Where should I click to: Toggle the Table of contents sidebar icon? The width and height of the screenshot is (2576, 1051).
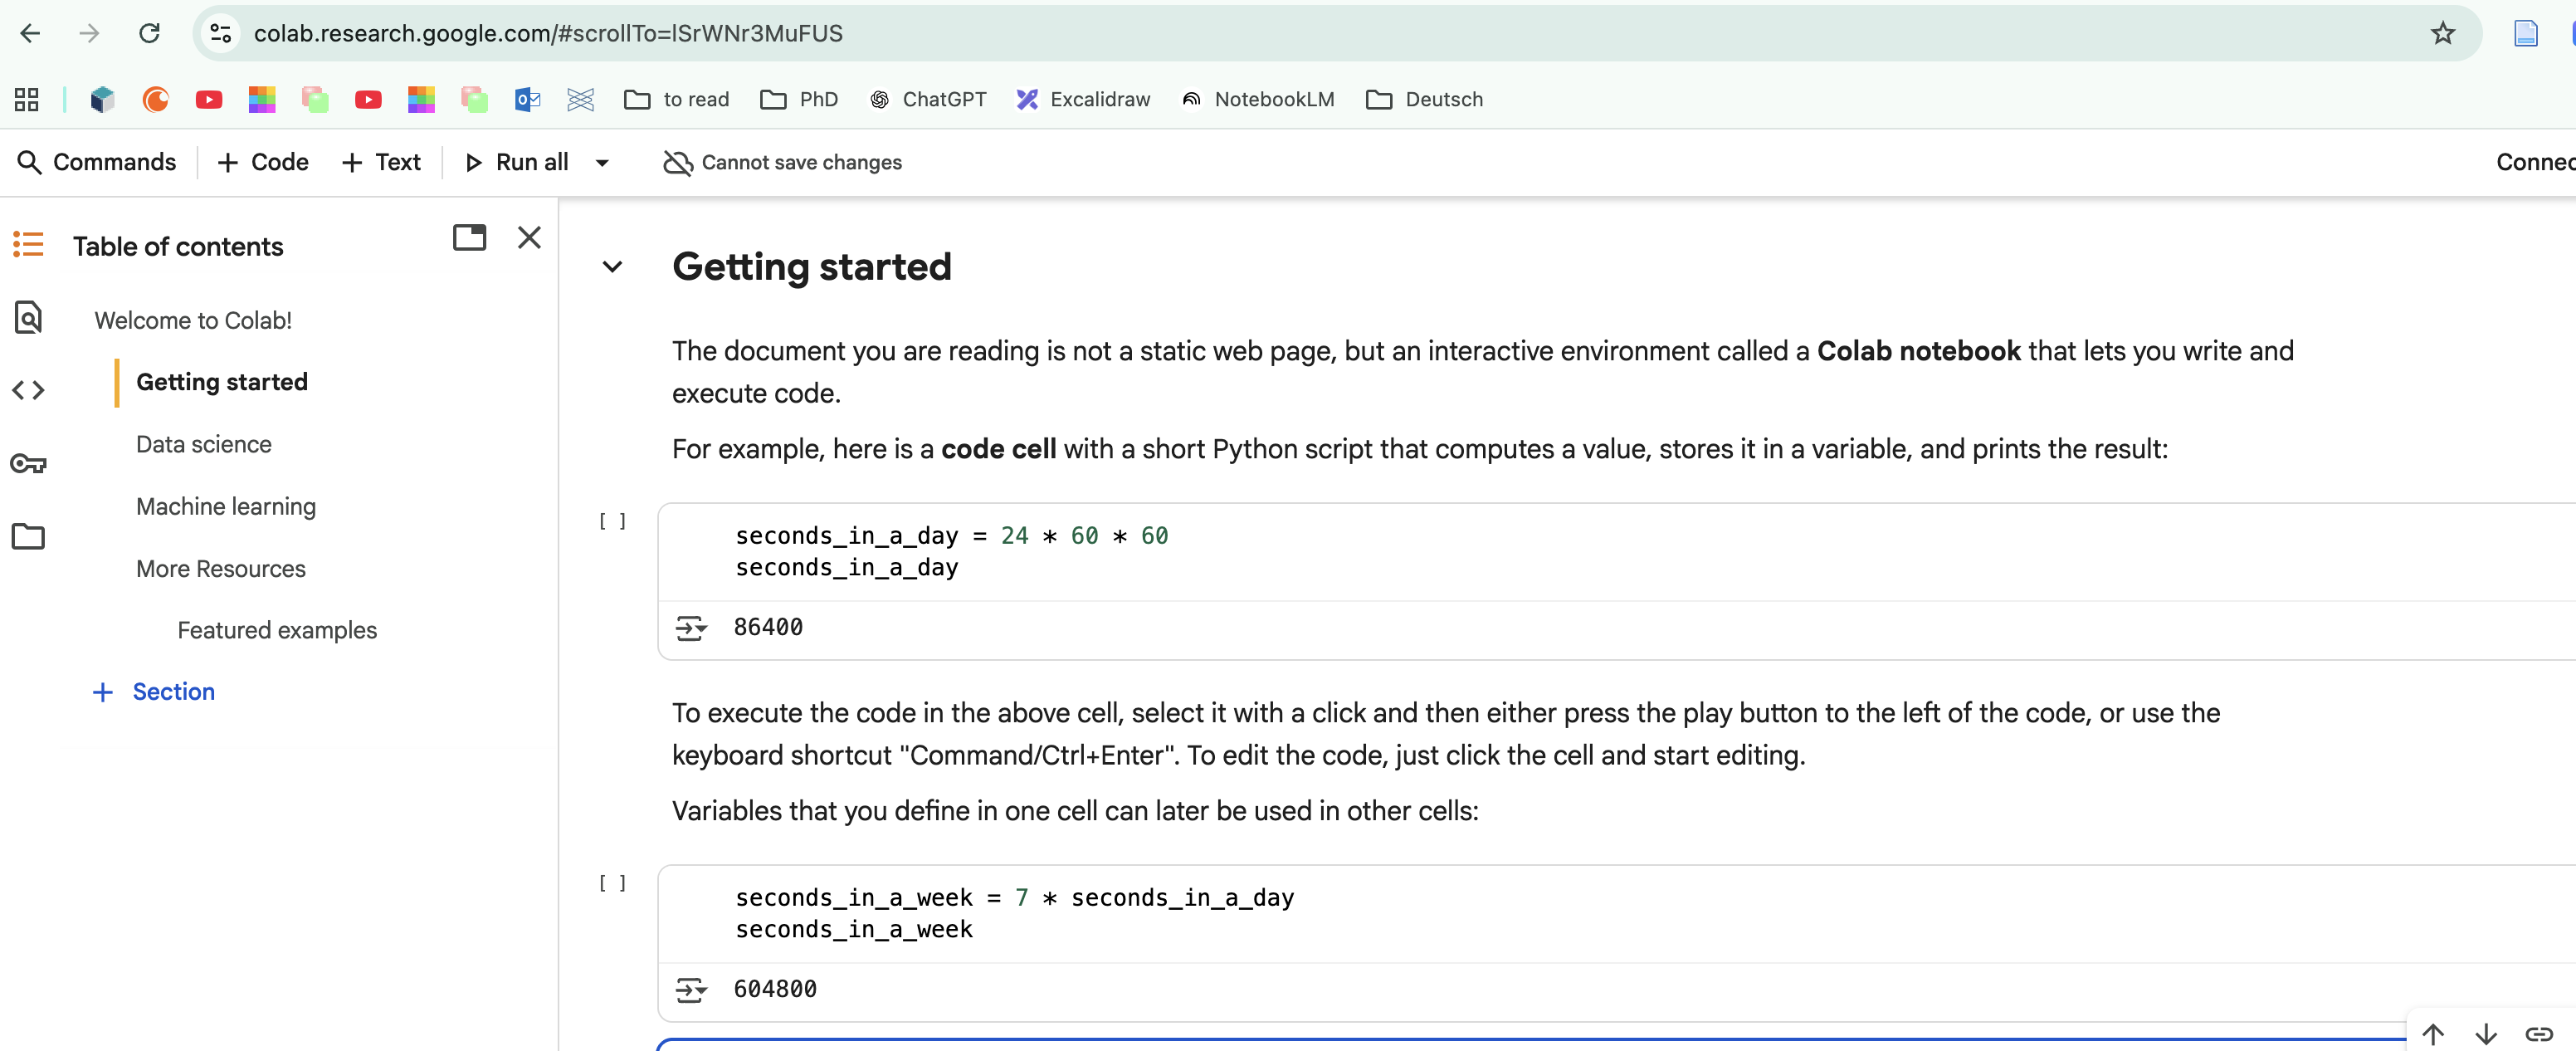click(28, 244)
